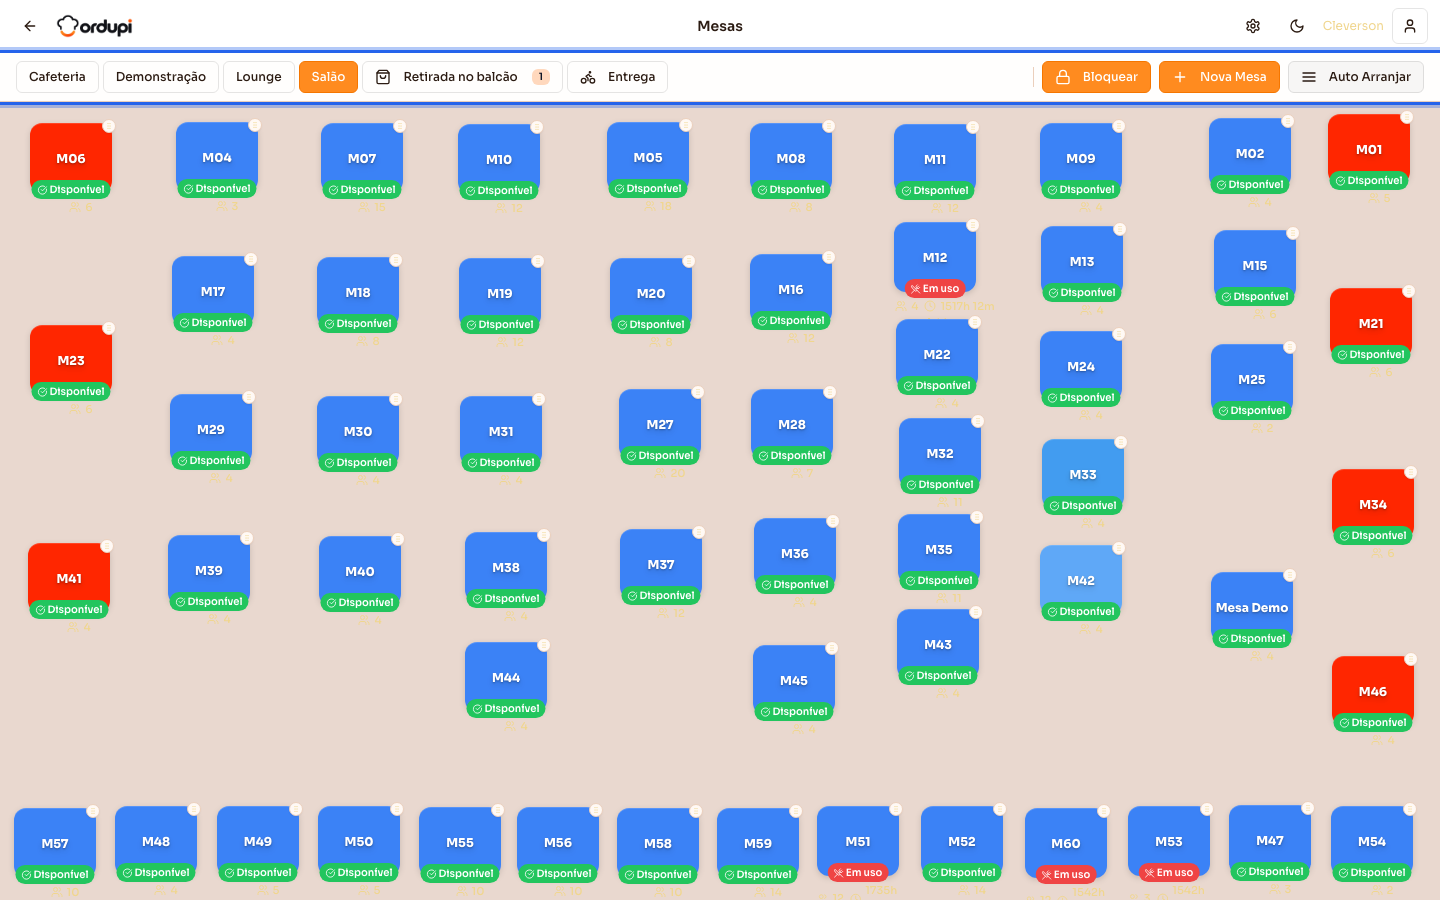Click the Disponível badge on M05

click(648, 189)
